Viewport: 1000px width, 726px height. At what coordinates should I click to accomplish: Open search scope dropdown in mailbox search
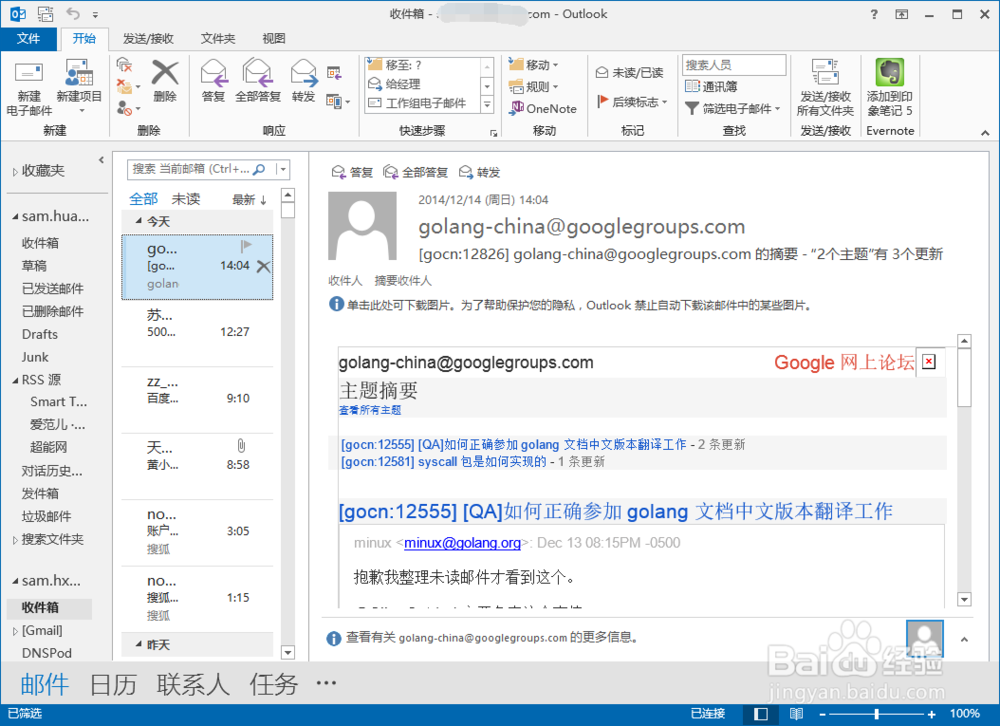tap(283, 169)
